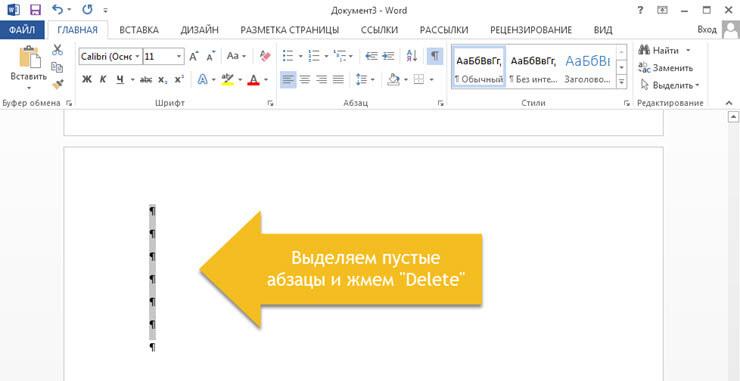
Task: Clear all formatting eraser icon
Action: click(x=265, y=56)
